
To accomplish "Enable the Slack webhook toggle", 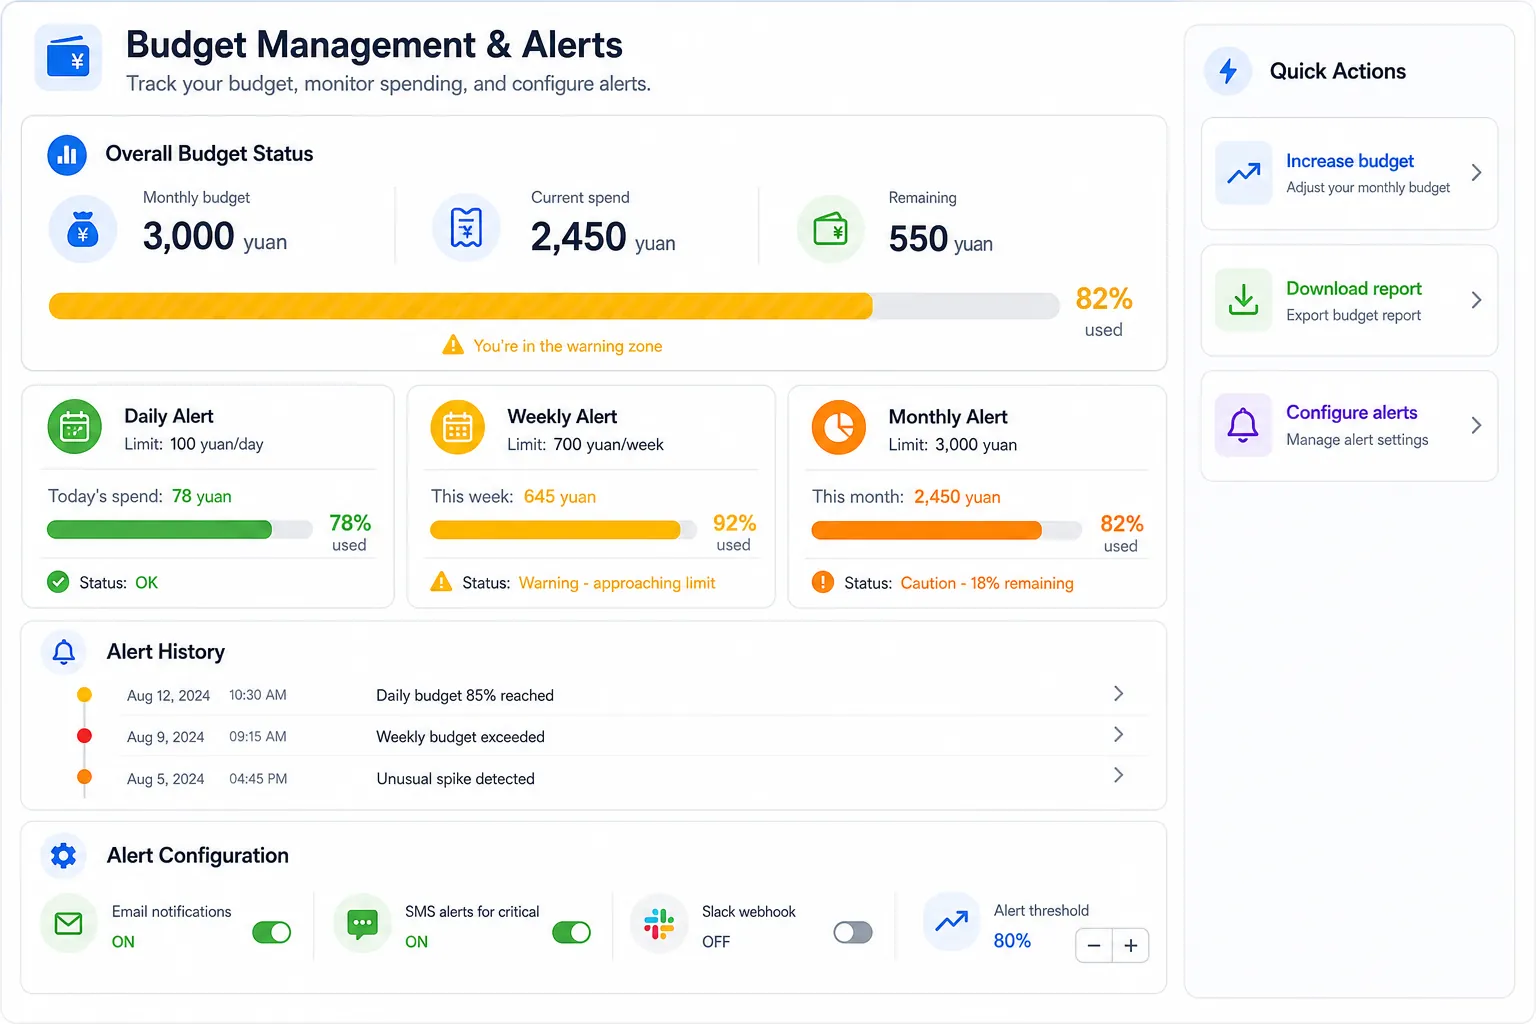I will pyautogui.click(x=853, y=932).
